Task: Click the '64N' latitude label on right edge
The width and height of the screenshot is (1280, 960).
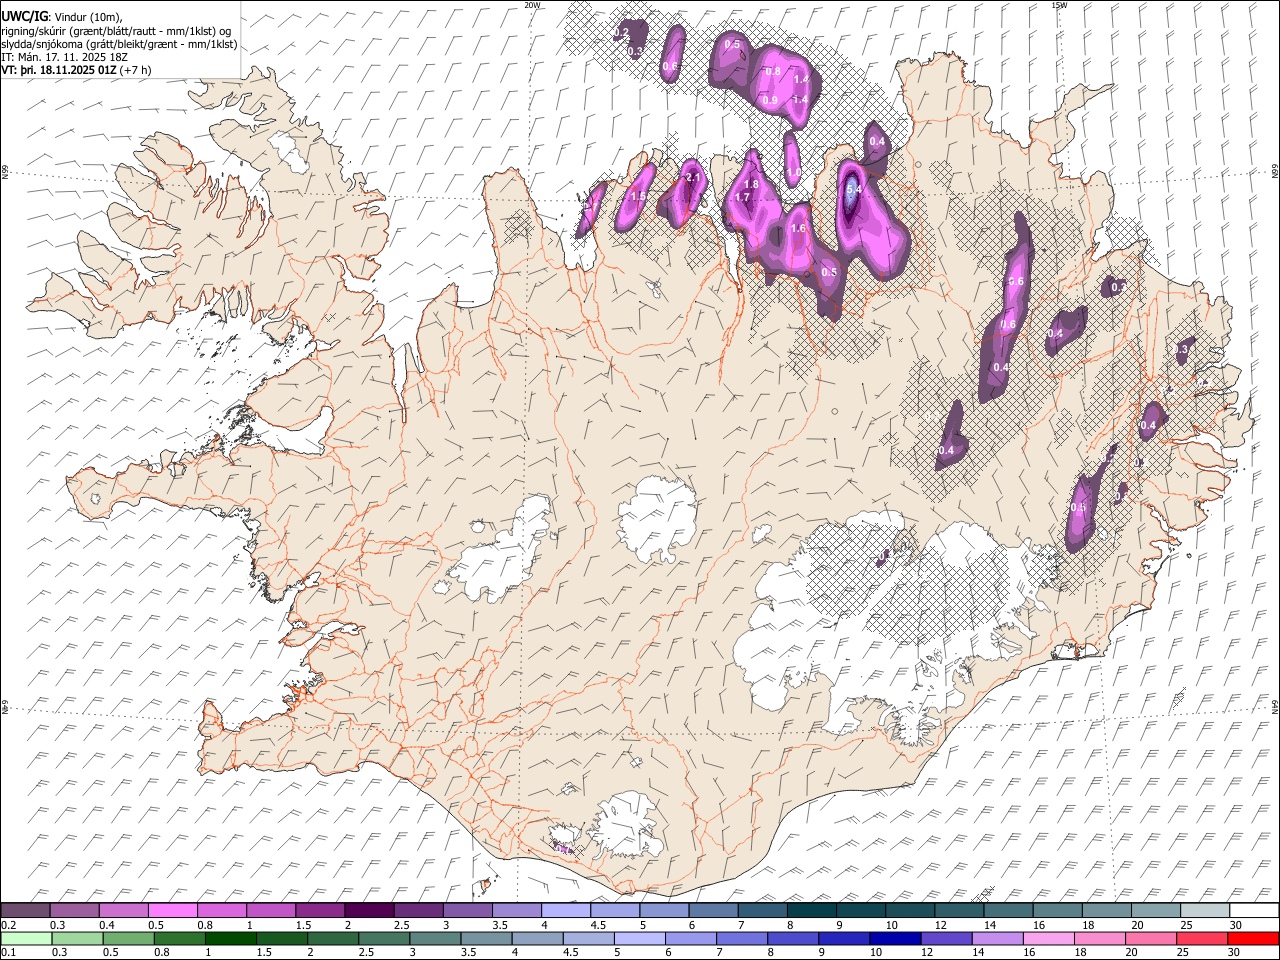Action: (x=1275, y=706)
